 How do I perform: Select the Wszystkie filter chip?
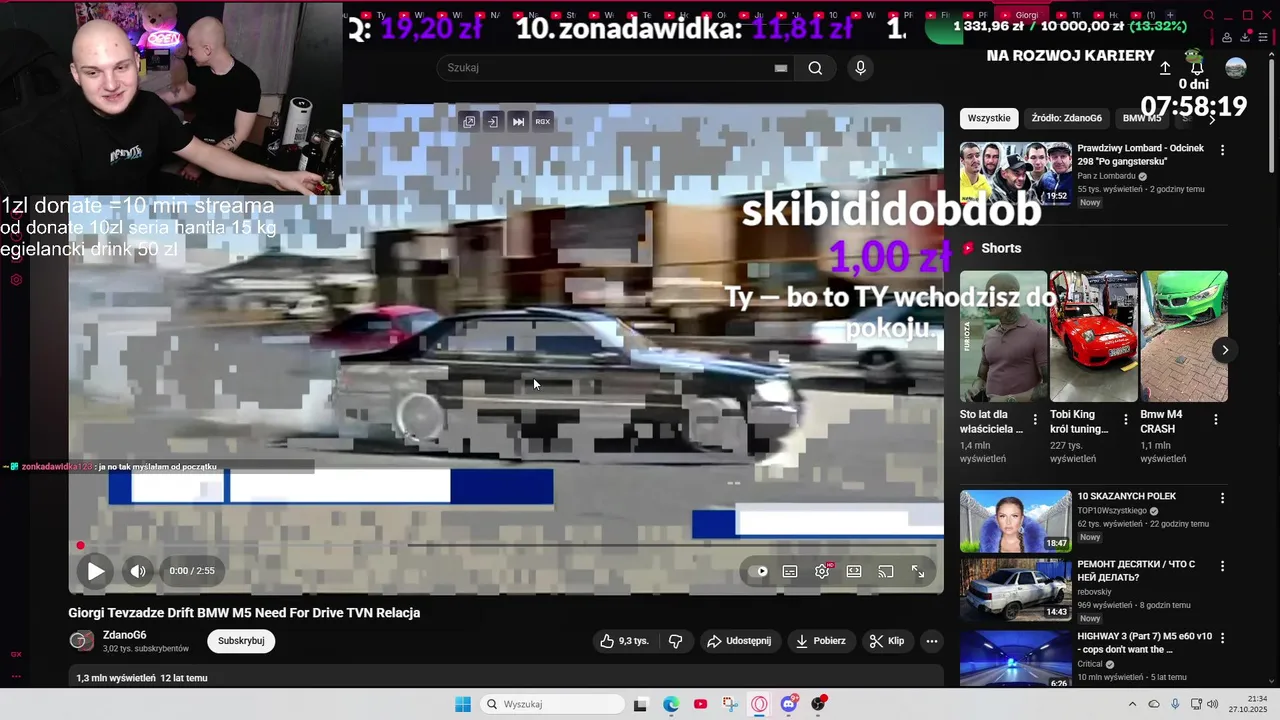(x=989, y=118)
